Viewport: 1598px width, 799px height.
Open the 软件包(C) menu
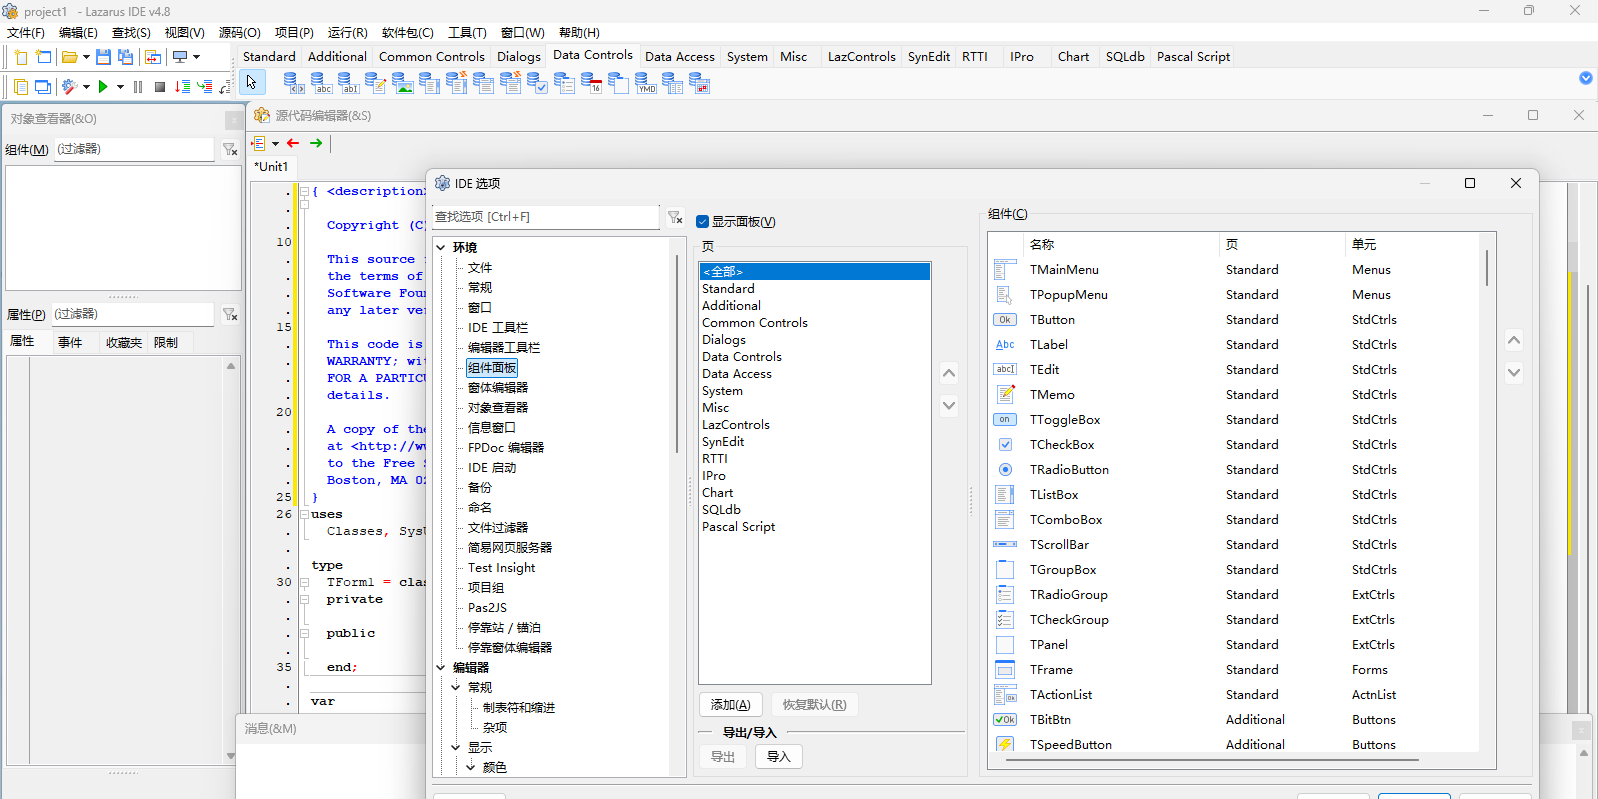[408, 33]
